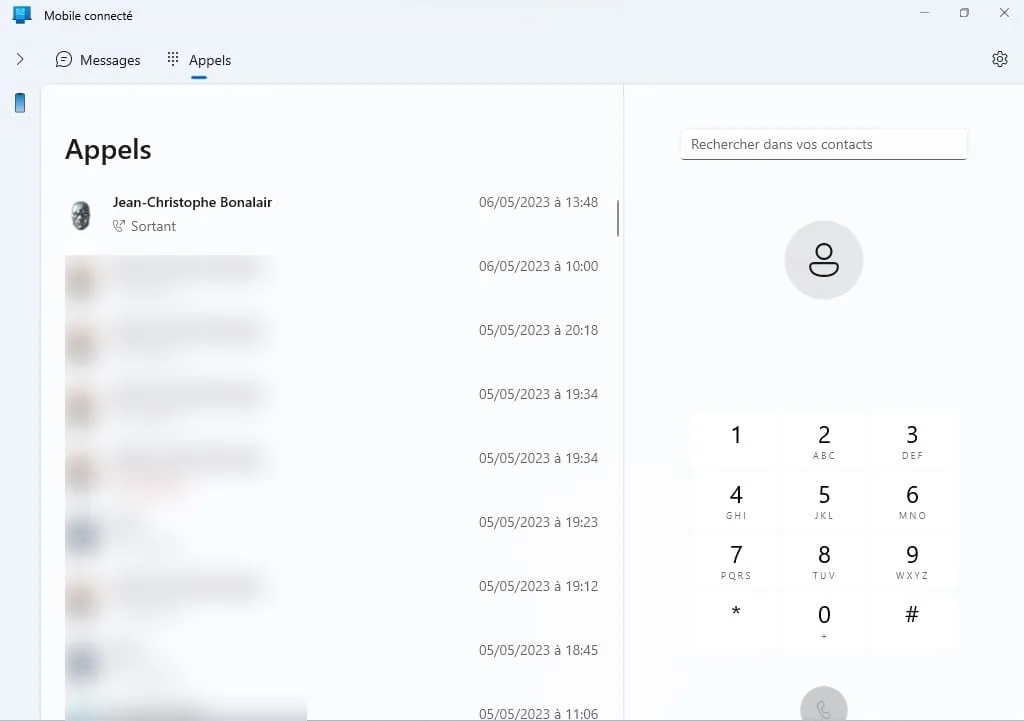Click the contacts search field
Image resolution: width=1024 pixels, height=721 pixels.
click(822, 144)
